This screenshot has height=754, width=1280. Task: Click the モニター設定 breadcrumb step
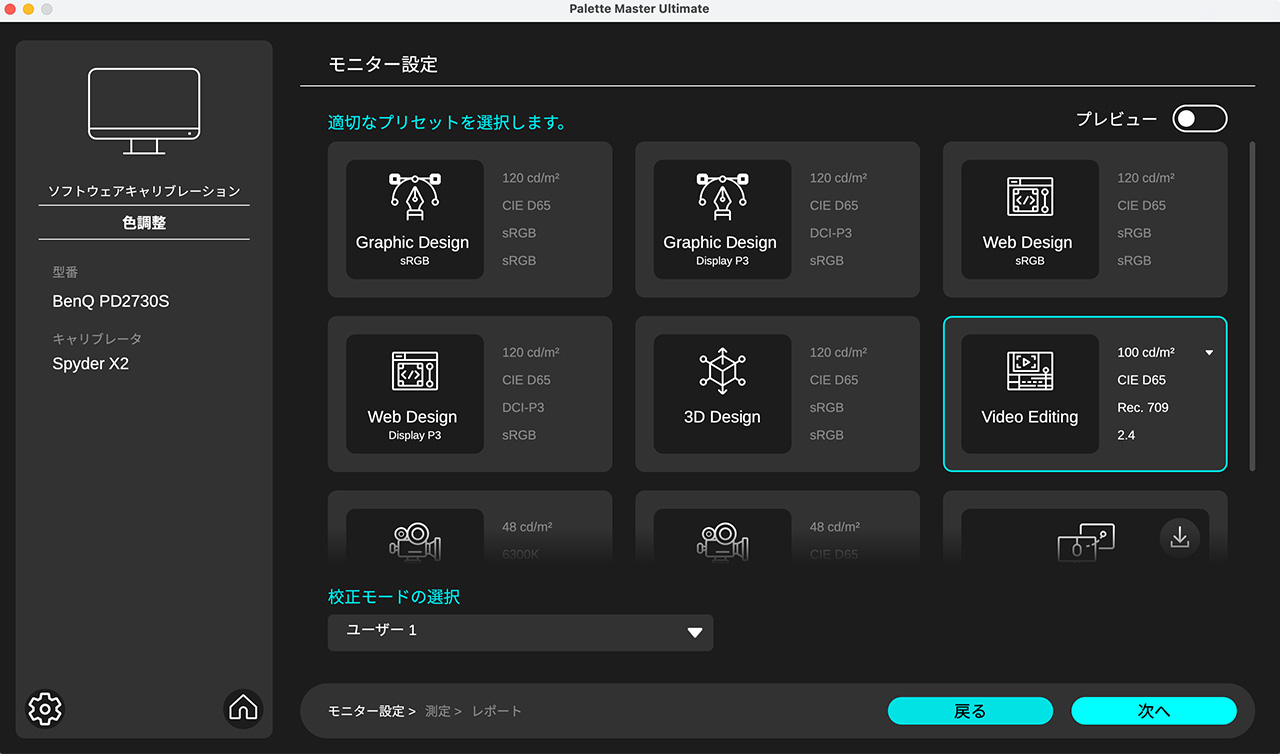pos(366,711)
